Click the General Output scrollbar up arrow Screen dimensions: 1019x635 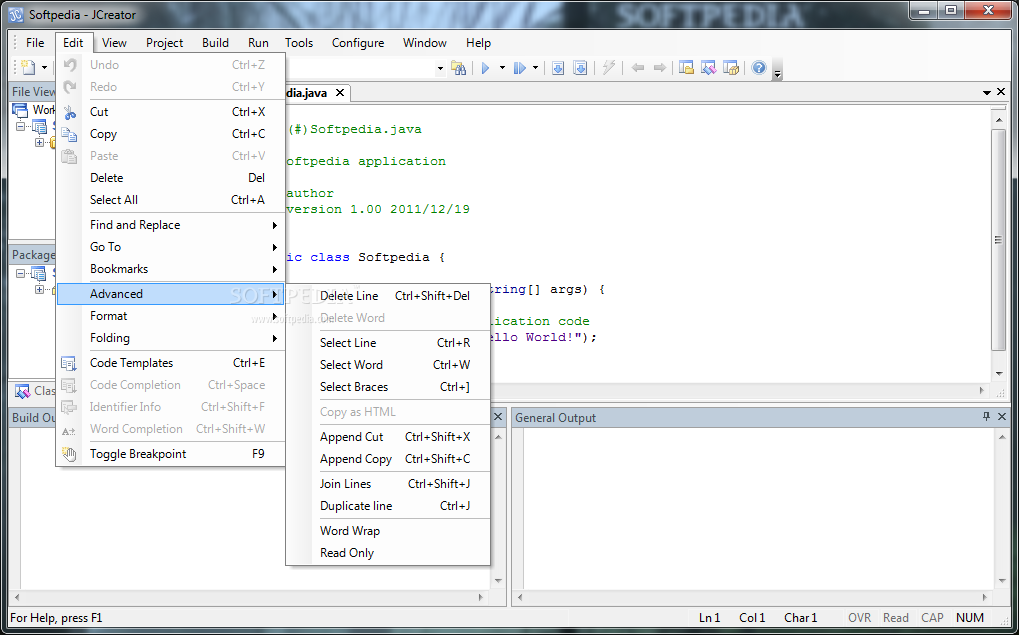point(1001,438)
